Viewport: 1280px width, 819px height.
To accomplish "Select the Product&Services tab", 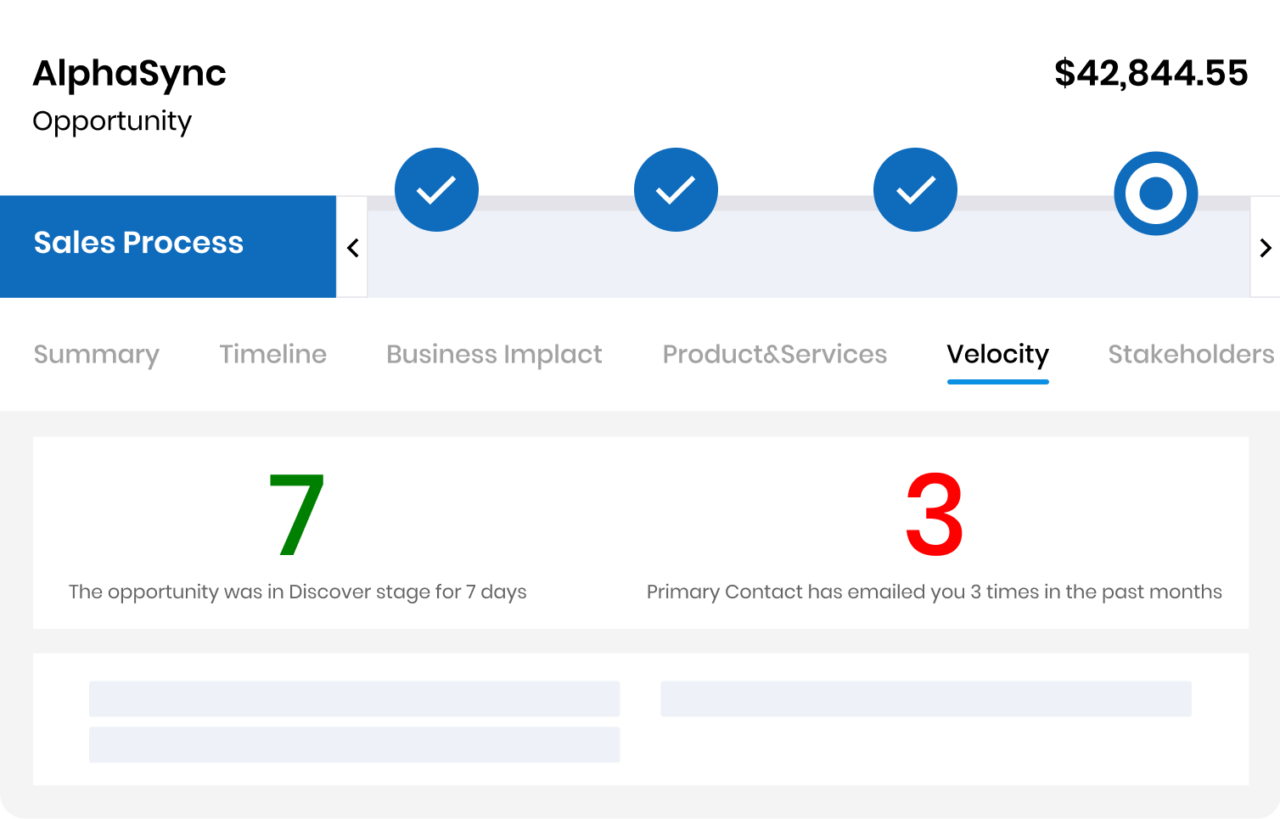I will pos(774,354).
